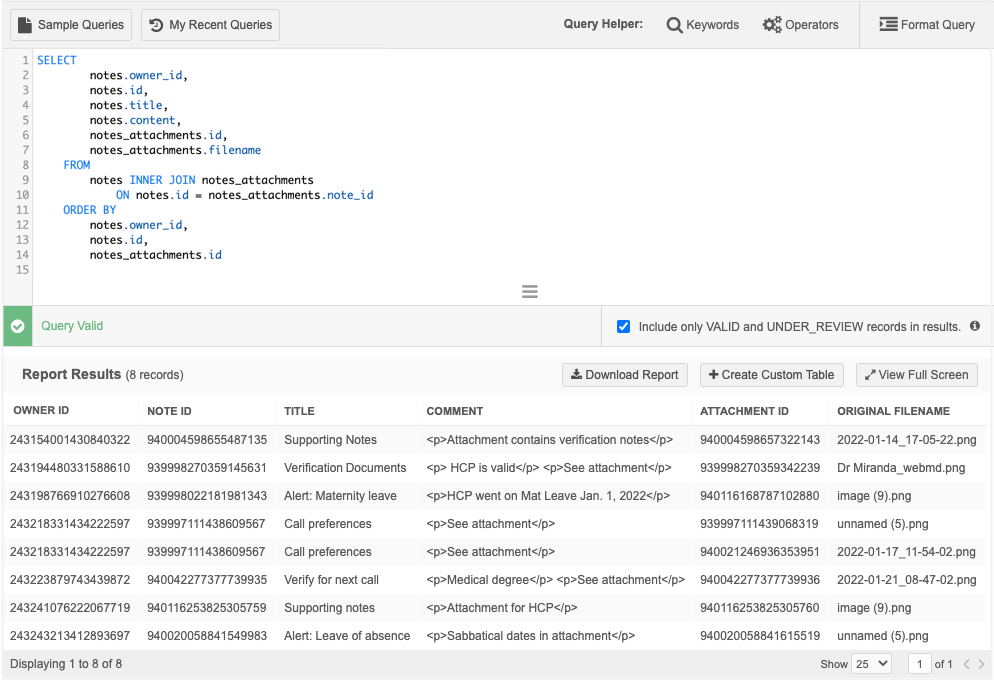This screenshot has width=994, height=680.
Task: Grab the editor resize handle icon
Action: pyautogui.click(x=530, y=292)
